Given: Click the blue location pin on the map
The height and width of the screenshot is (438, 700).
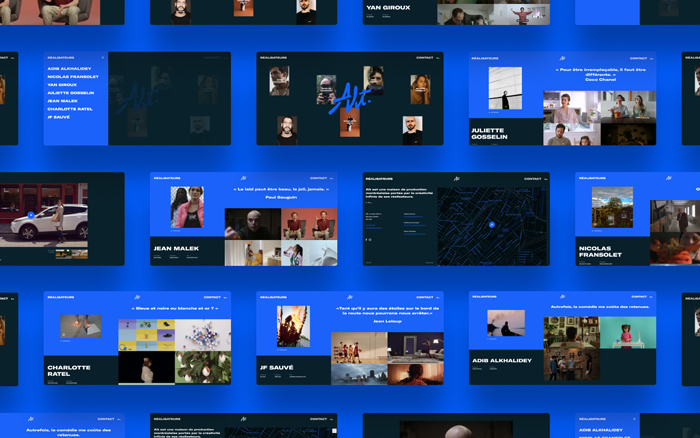Looking at the screenshot, I should pos(491,224).
